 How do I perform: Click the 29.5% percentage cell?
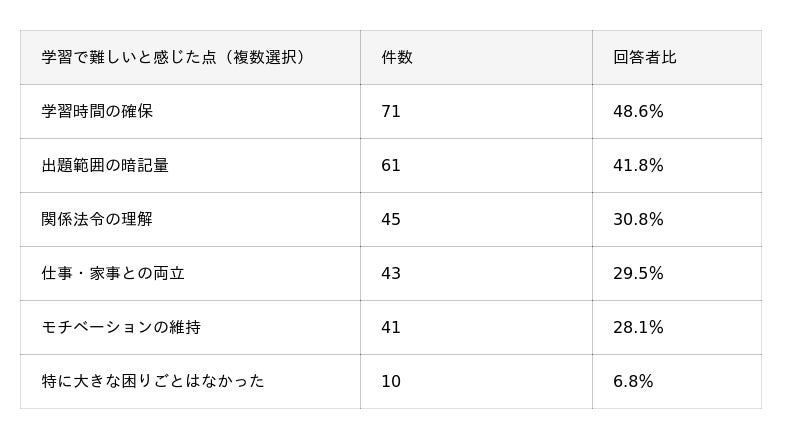click(677, 274)
